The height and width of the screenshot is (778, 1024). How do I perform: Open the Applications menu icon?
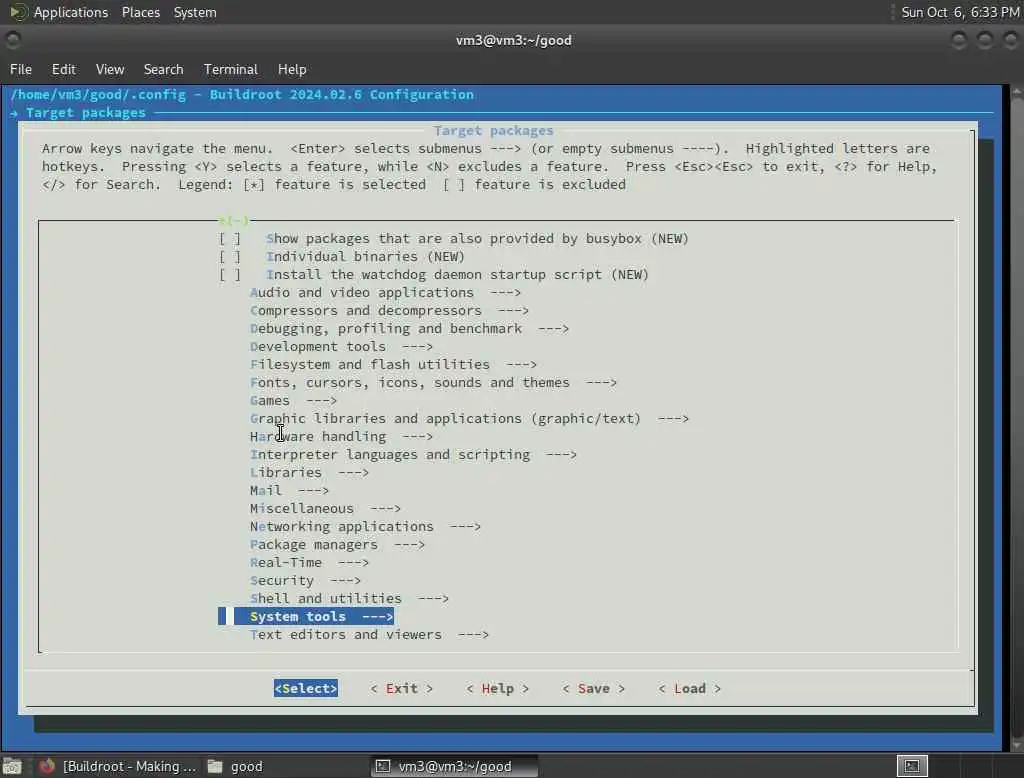click(x=17, y=12)
